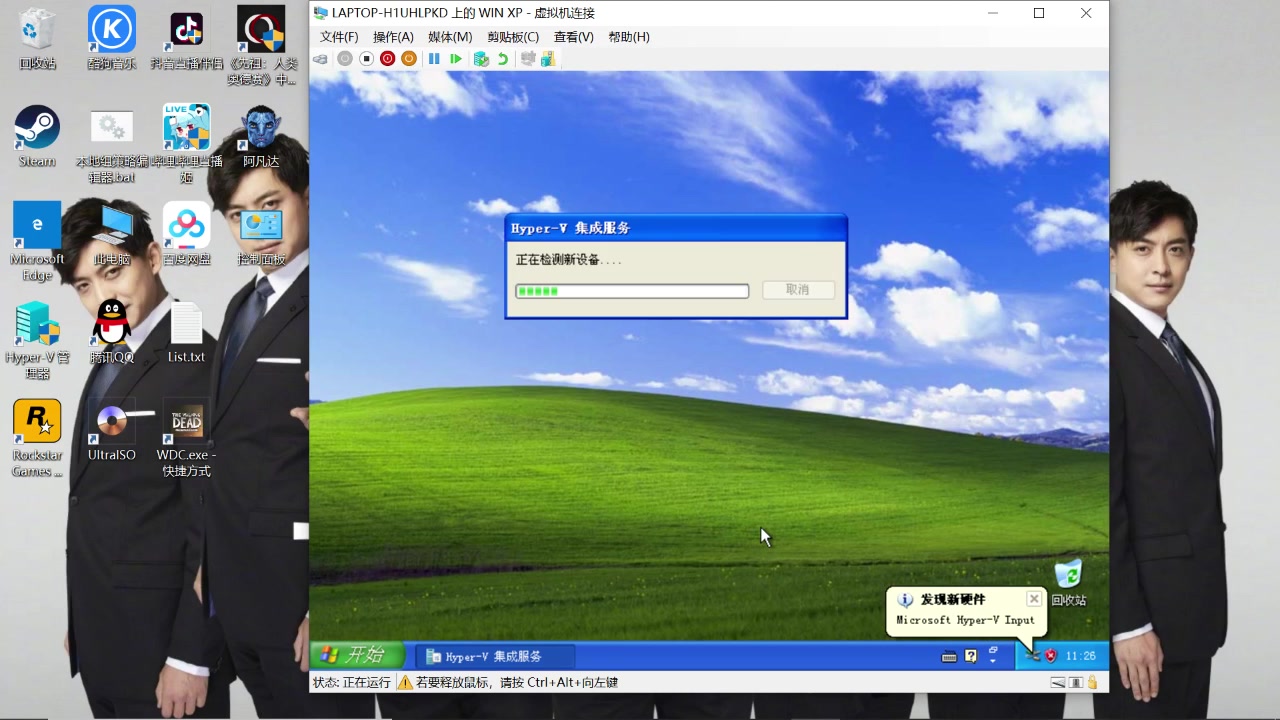Click the grey Start VM toolbar icon
The width and height of the screenshot is (1280, 720).
point(345,59)
